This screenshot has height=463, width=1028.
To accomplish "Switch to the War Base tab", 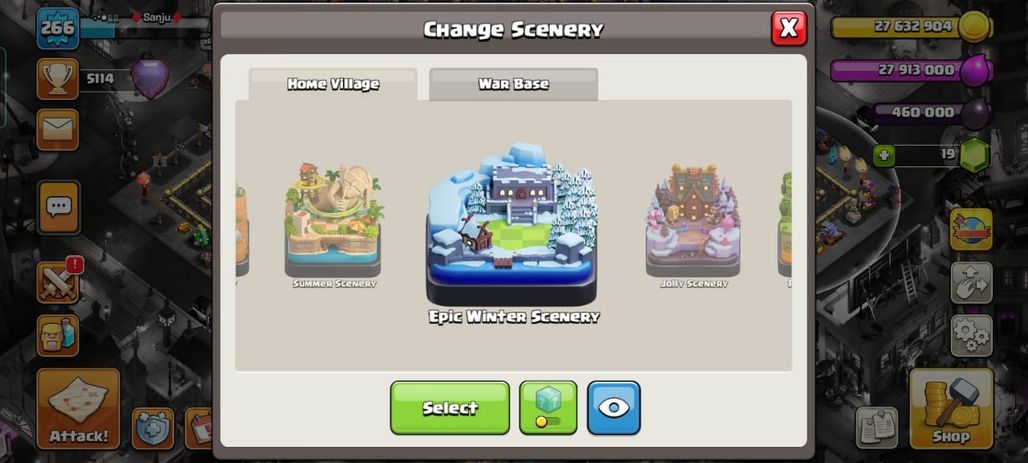I will [513, 84].
